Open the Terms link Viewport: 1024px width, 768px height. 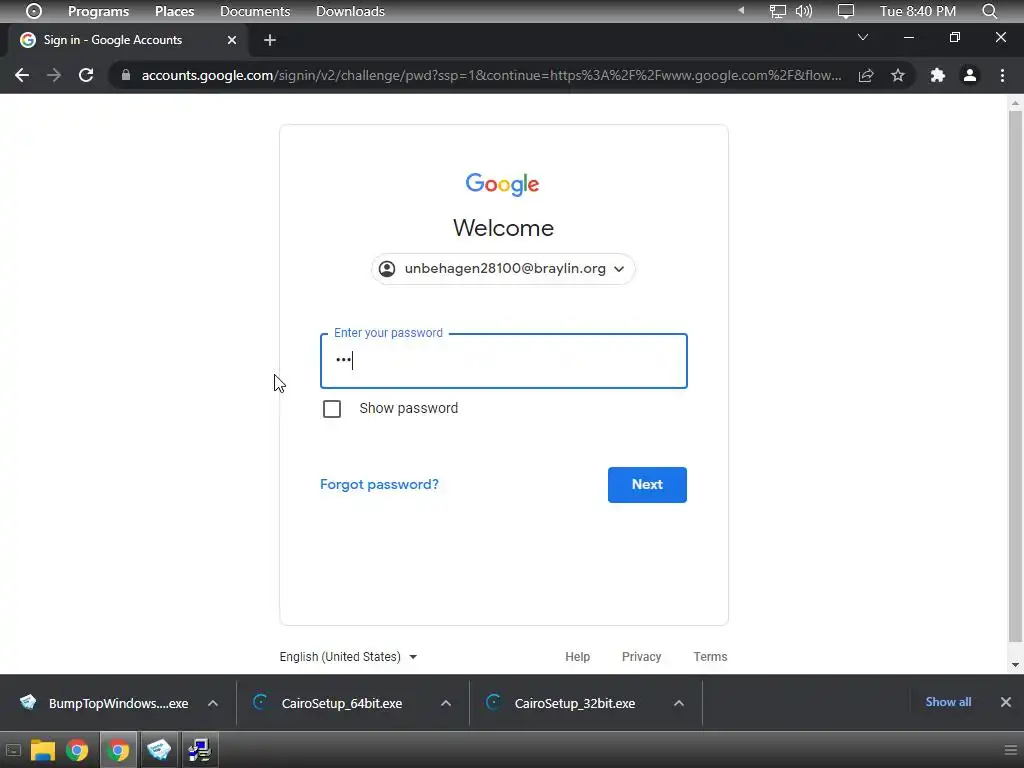pos(710,657)
